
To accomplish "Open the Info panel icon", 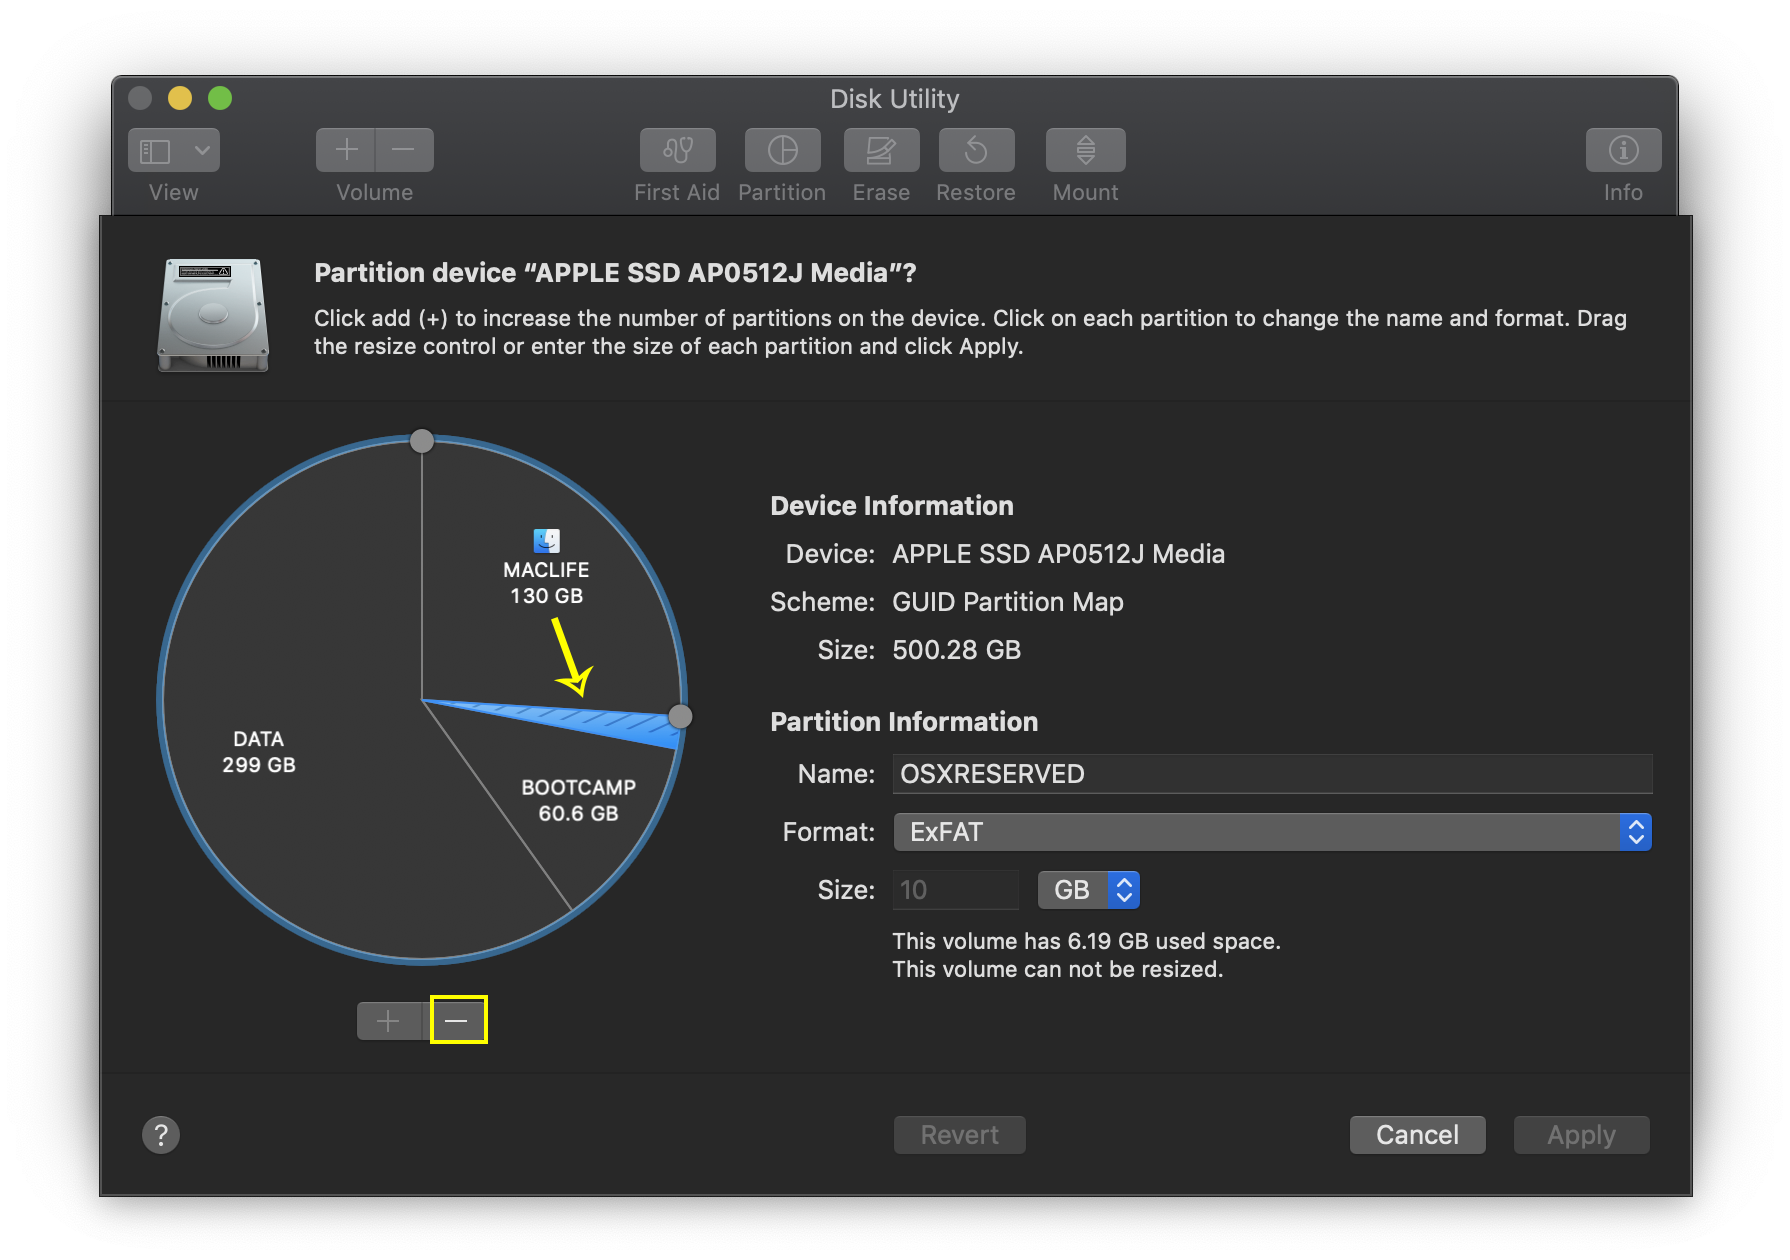I will coord(1622,151).
